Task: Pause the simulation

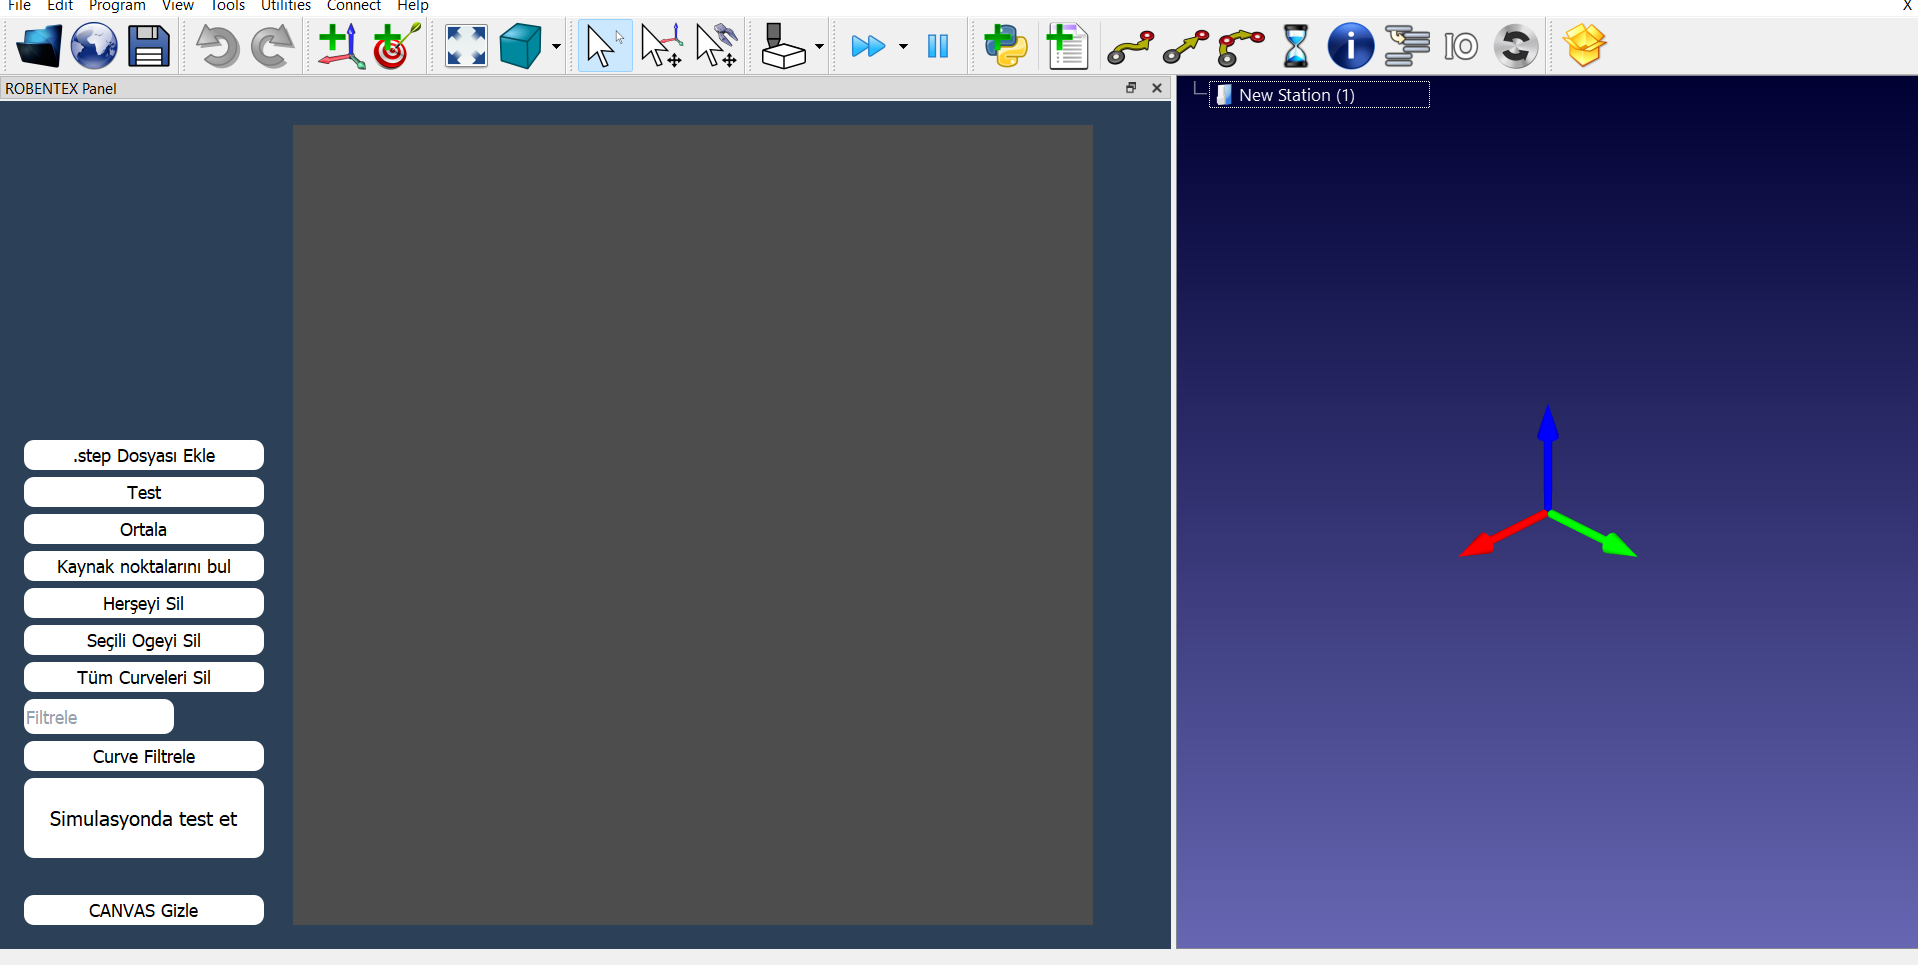Action: (x=938, y=46)
